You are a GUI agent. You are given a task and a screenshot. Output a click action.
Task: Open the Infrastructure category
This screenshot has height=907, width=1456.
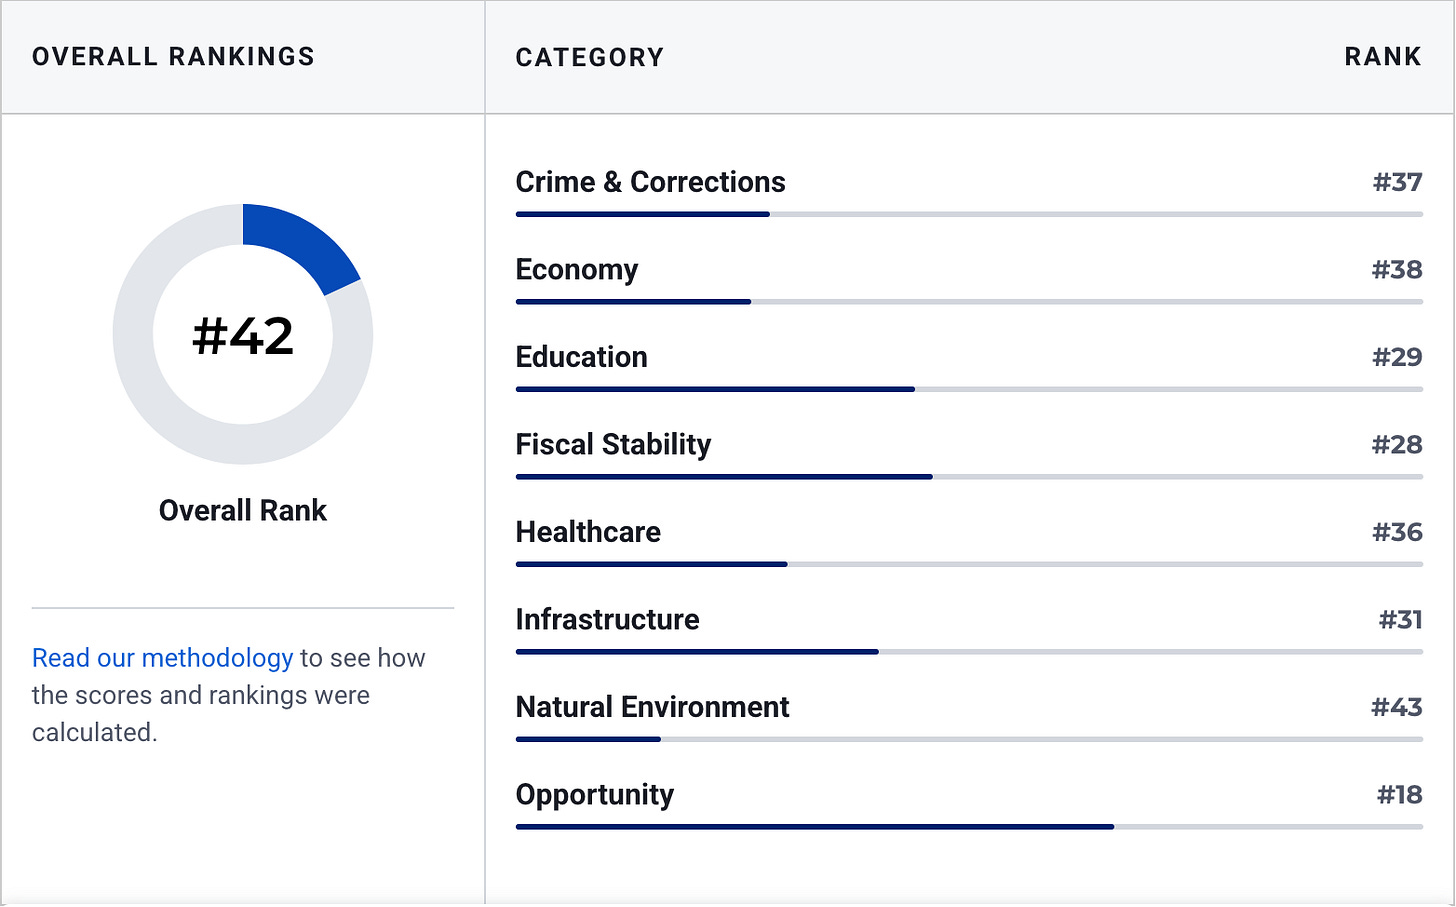[607, 620]
